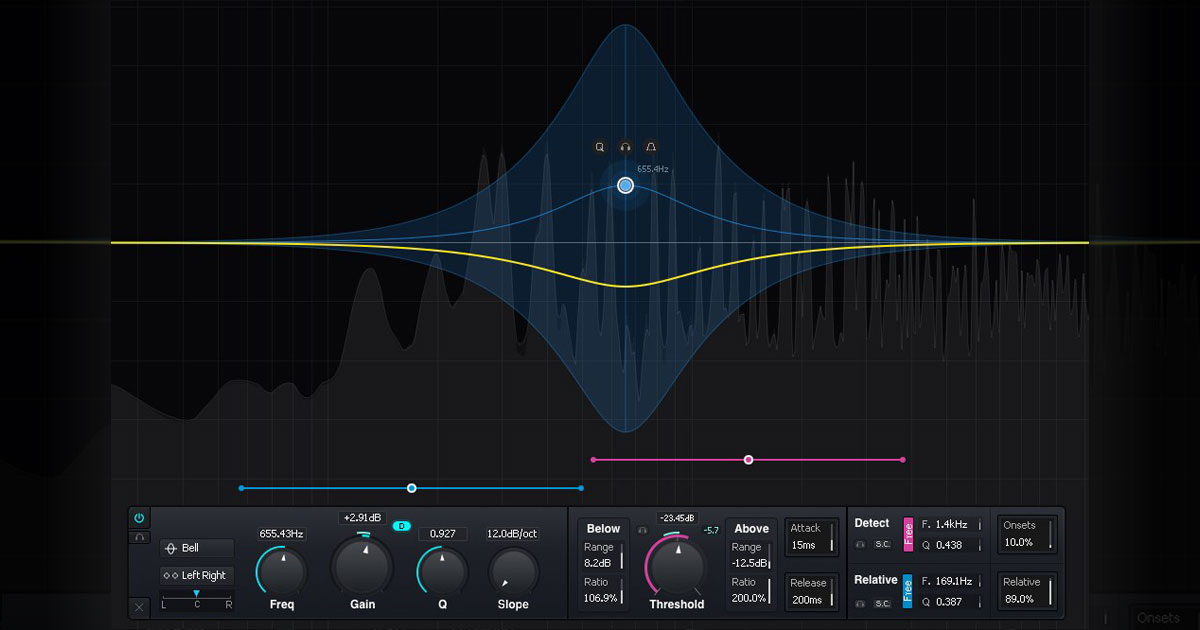
Task: Click the Slope knob
Action: point(513,572)
